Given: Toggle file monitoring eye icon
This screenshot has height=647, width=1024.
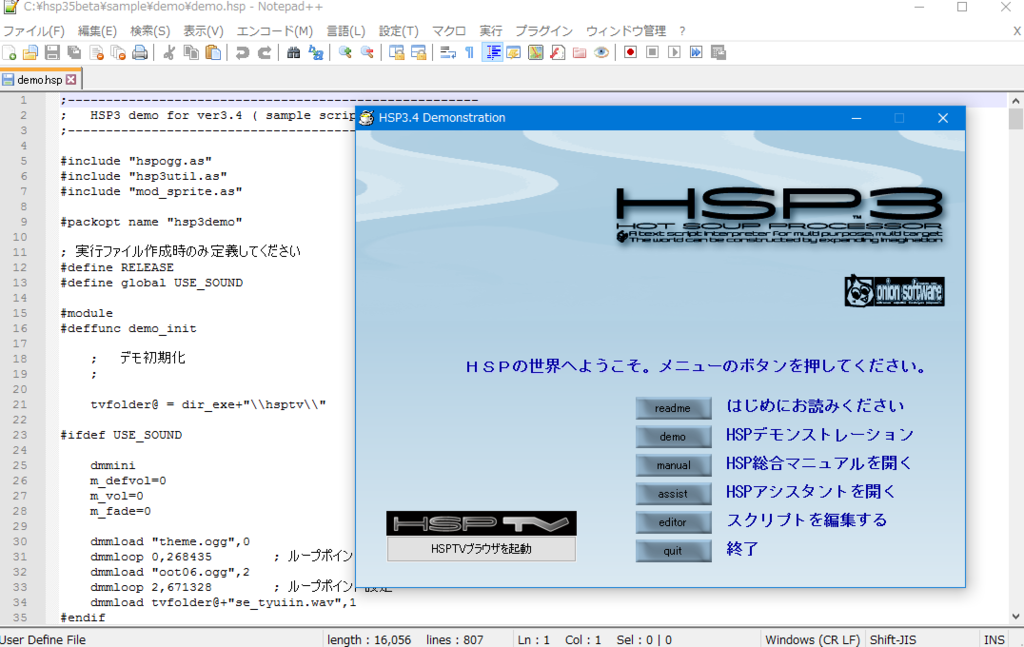Looking at the screenshot, I should 601,53.
